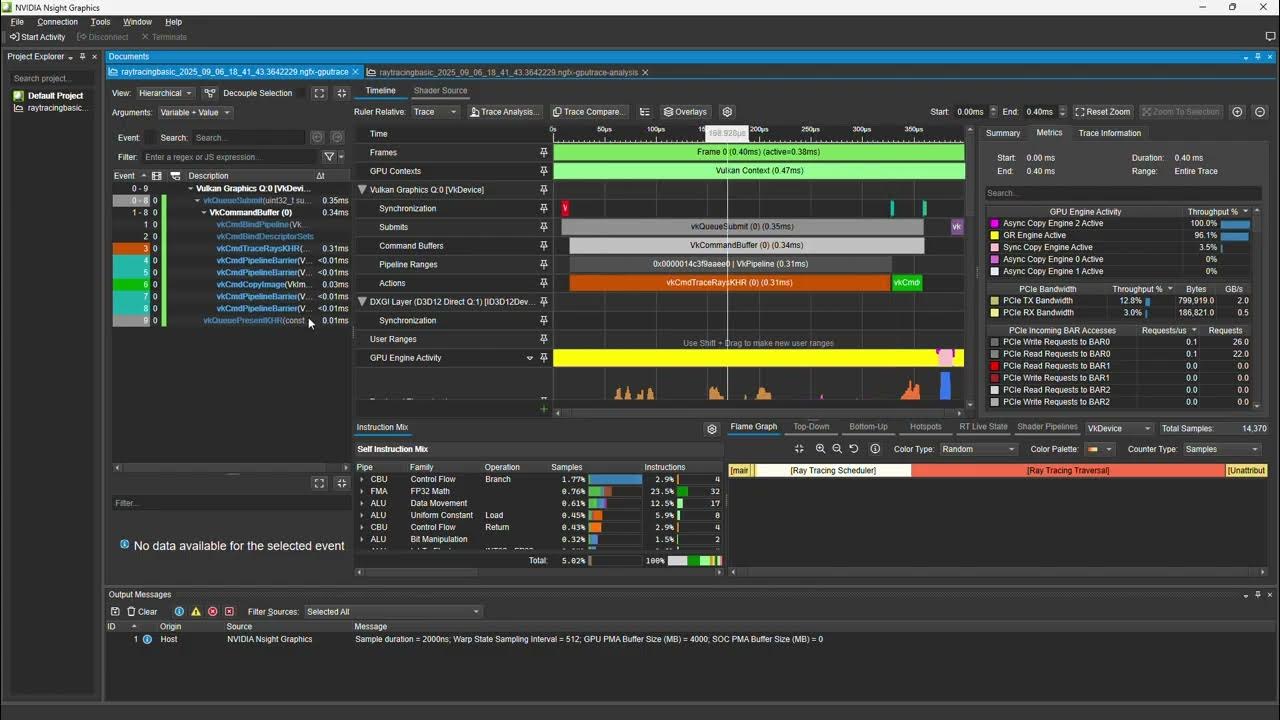Select the vkCmdCopyImage event row

tap(231, 284)
